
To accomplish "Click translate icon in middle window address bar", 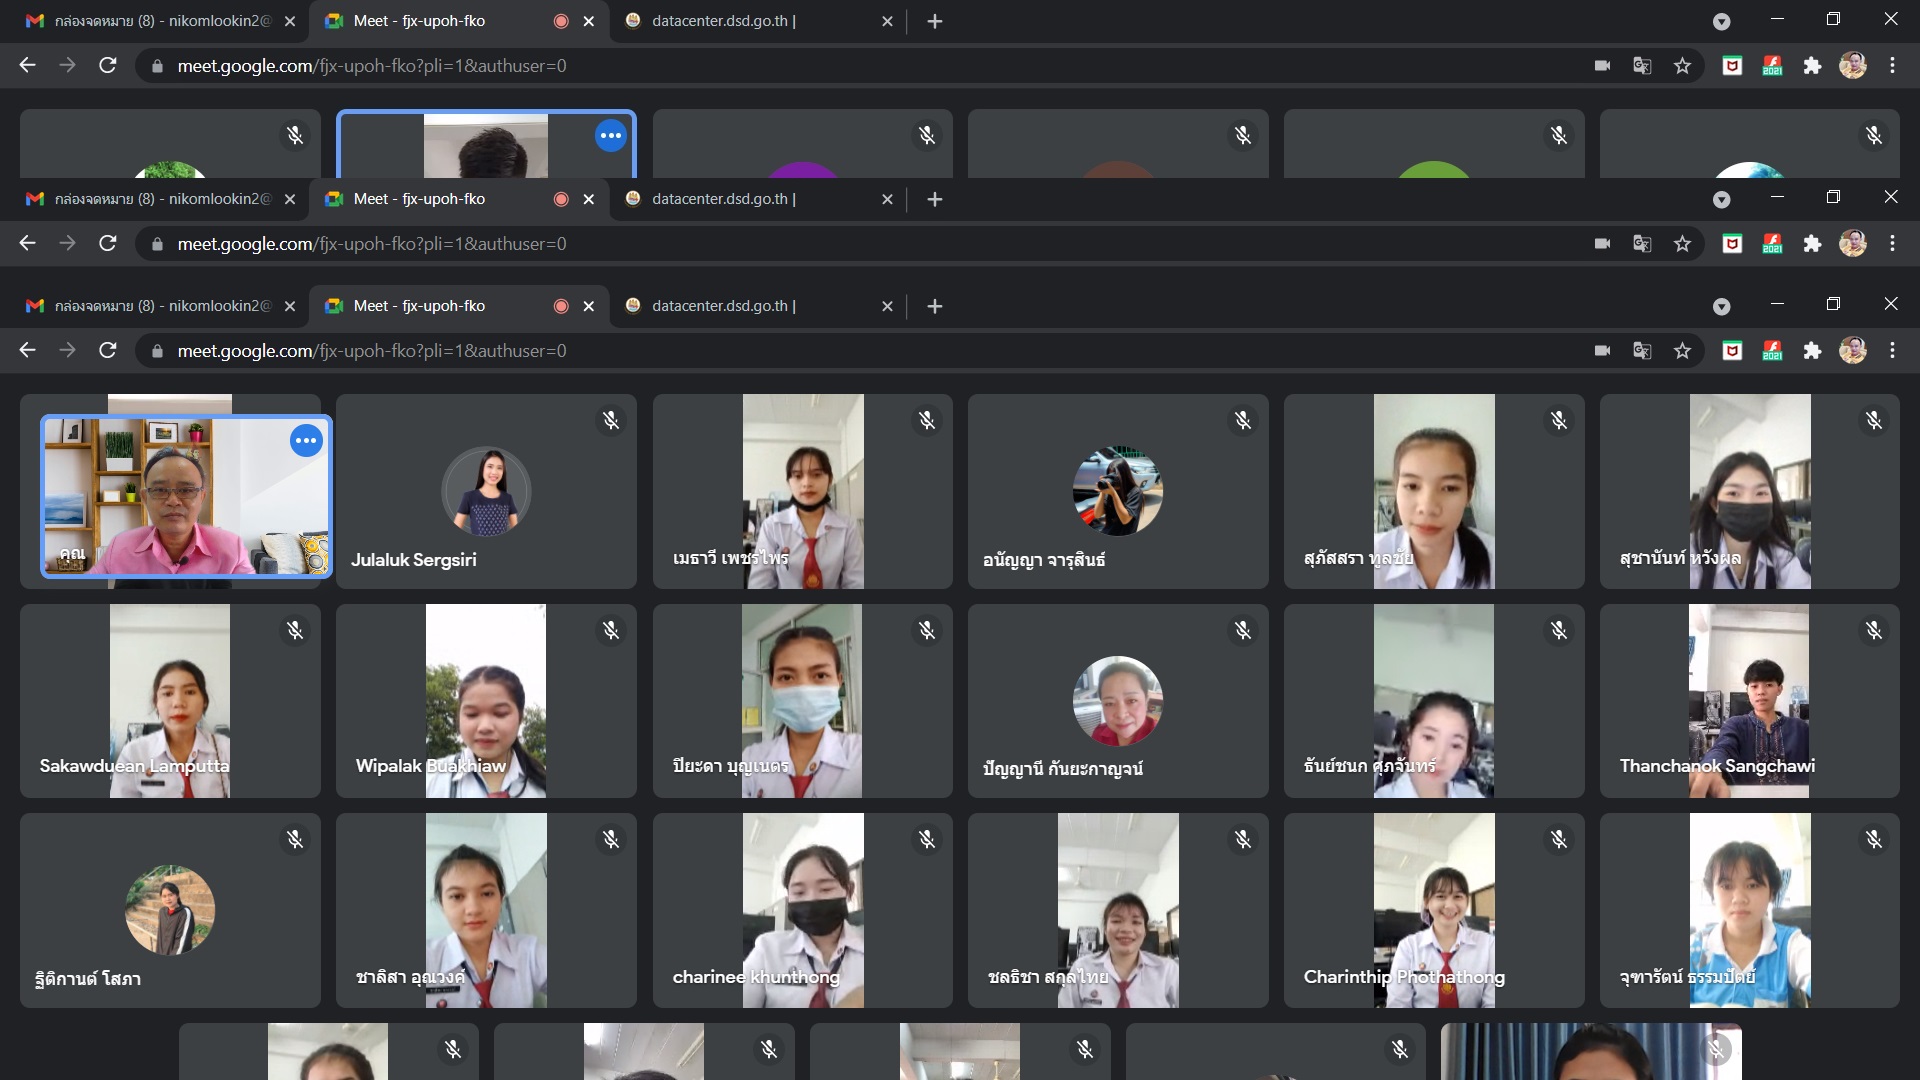I will [x=1642, y=243].
